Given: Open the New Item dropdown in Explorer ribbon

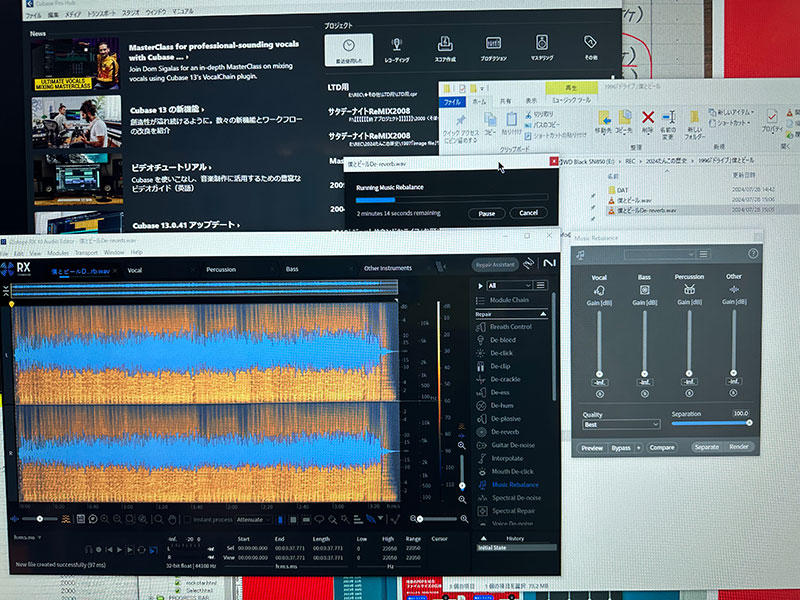Looking at the screenshot, I should 732,112.
